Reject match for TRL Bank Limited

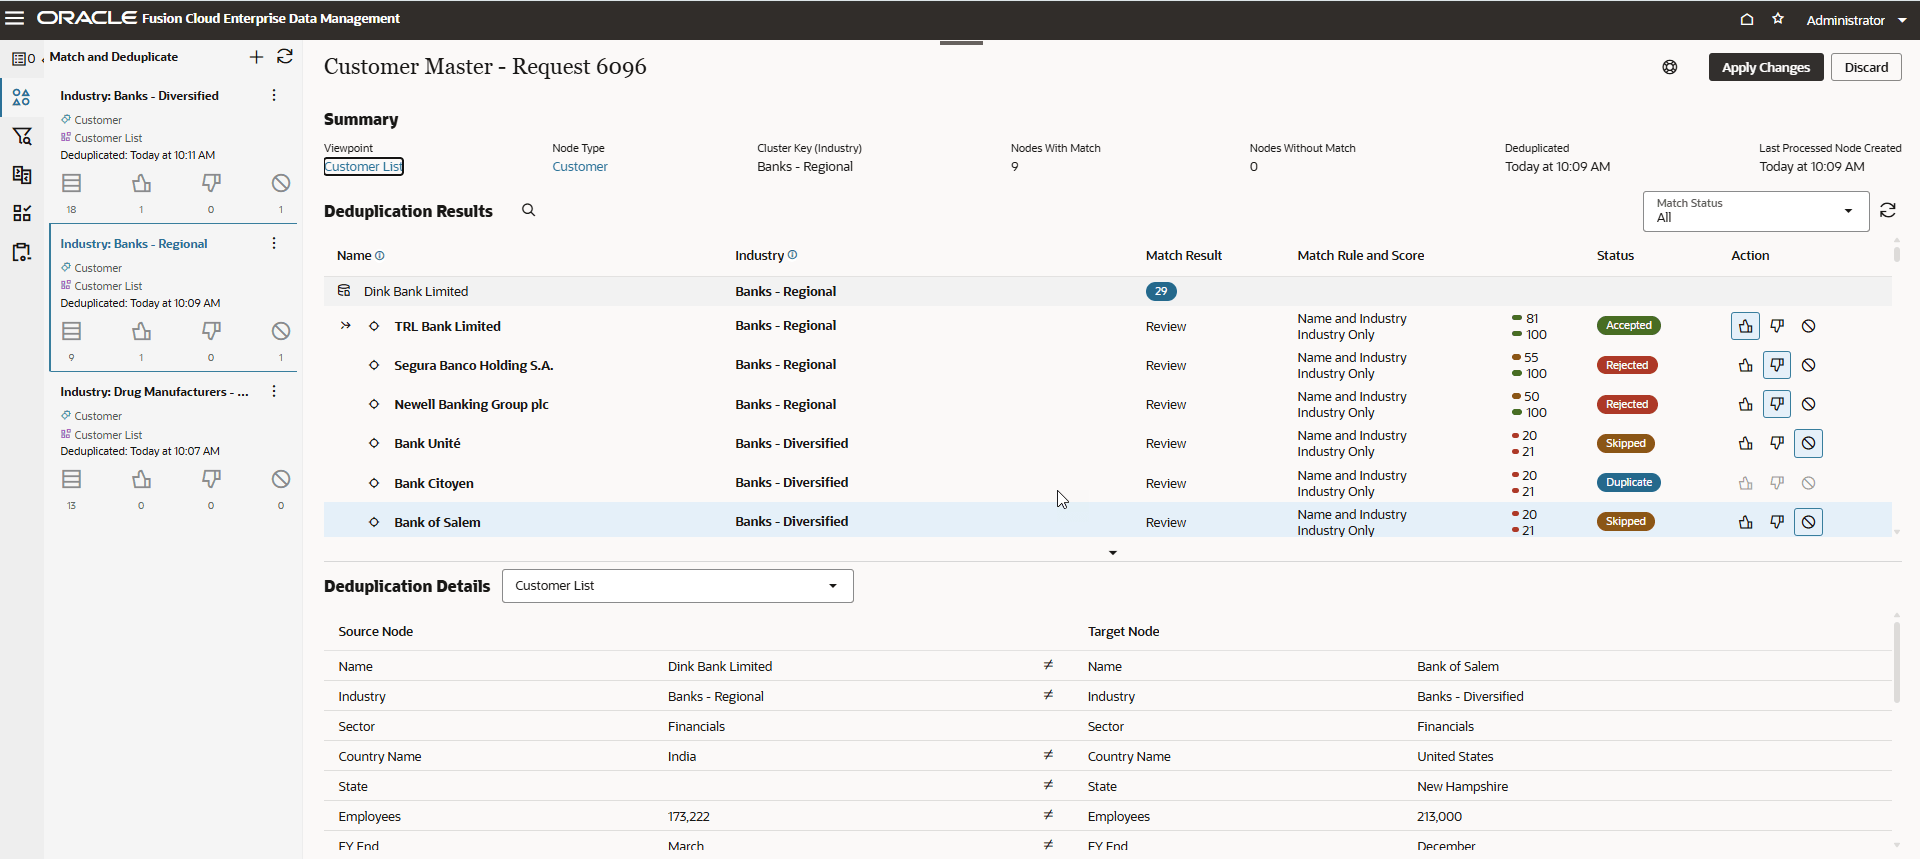point(1777,326)
